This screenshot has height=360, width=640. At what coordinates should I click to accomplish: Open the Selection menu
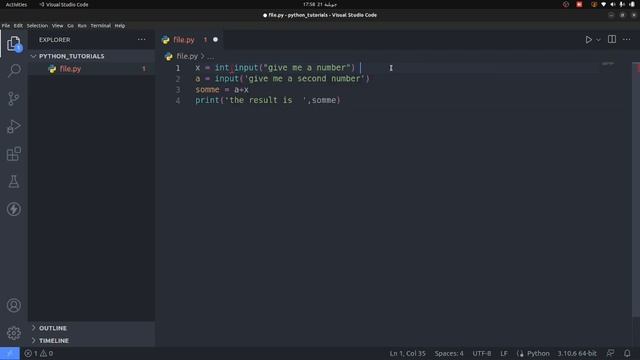pos(37,25)
